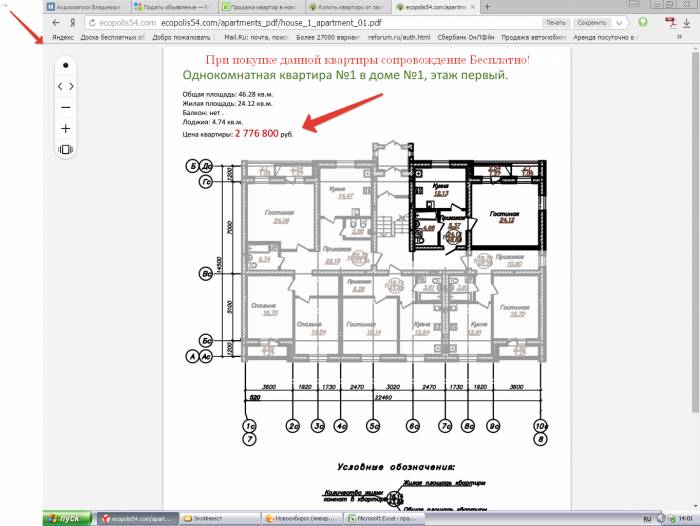Click the fit-to-page icon in PDF toolbar
Viewport: 700px width, 526px height.
pos(66,149)
